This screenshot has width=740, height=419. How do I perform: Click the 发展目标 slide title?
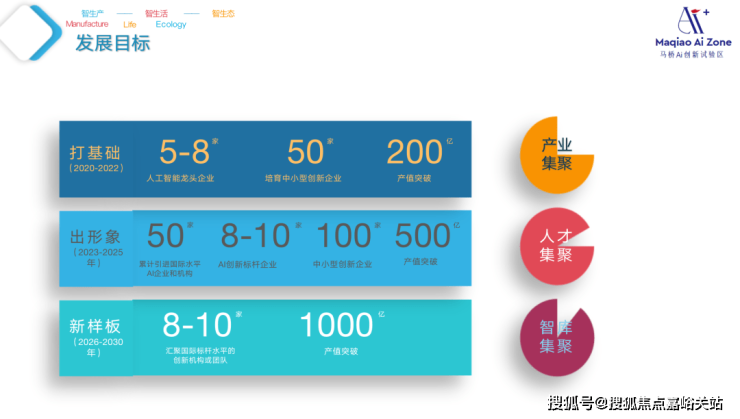(113, 43)
